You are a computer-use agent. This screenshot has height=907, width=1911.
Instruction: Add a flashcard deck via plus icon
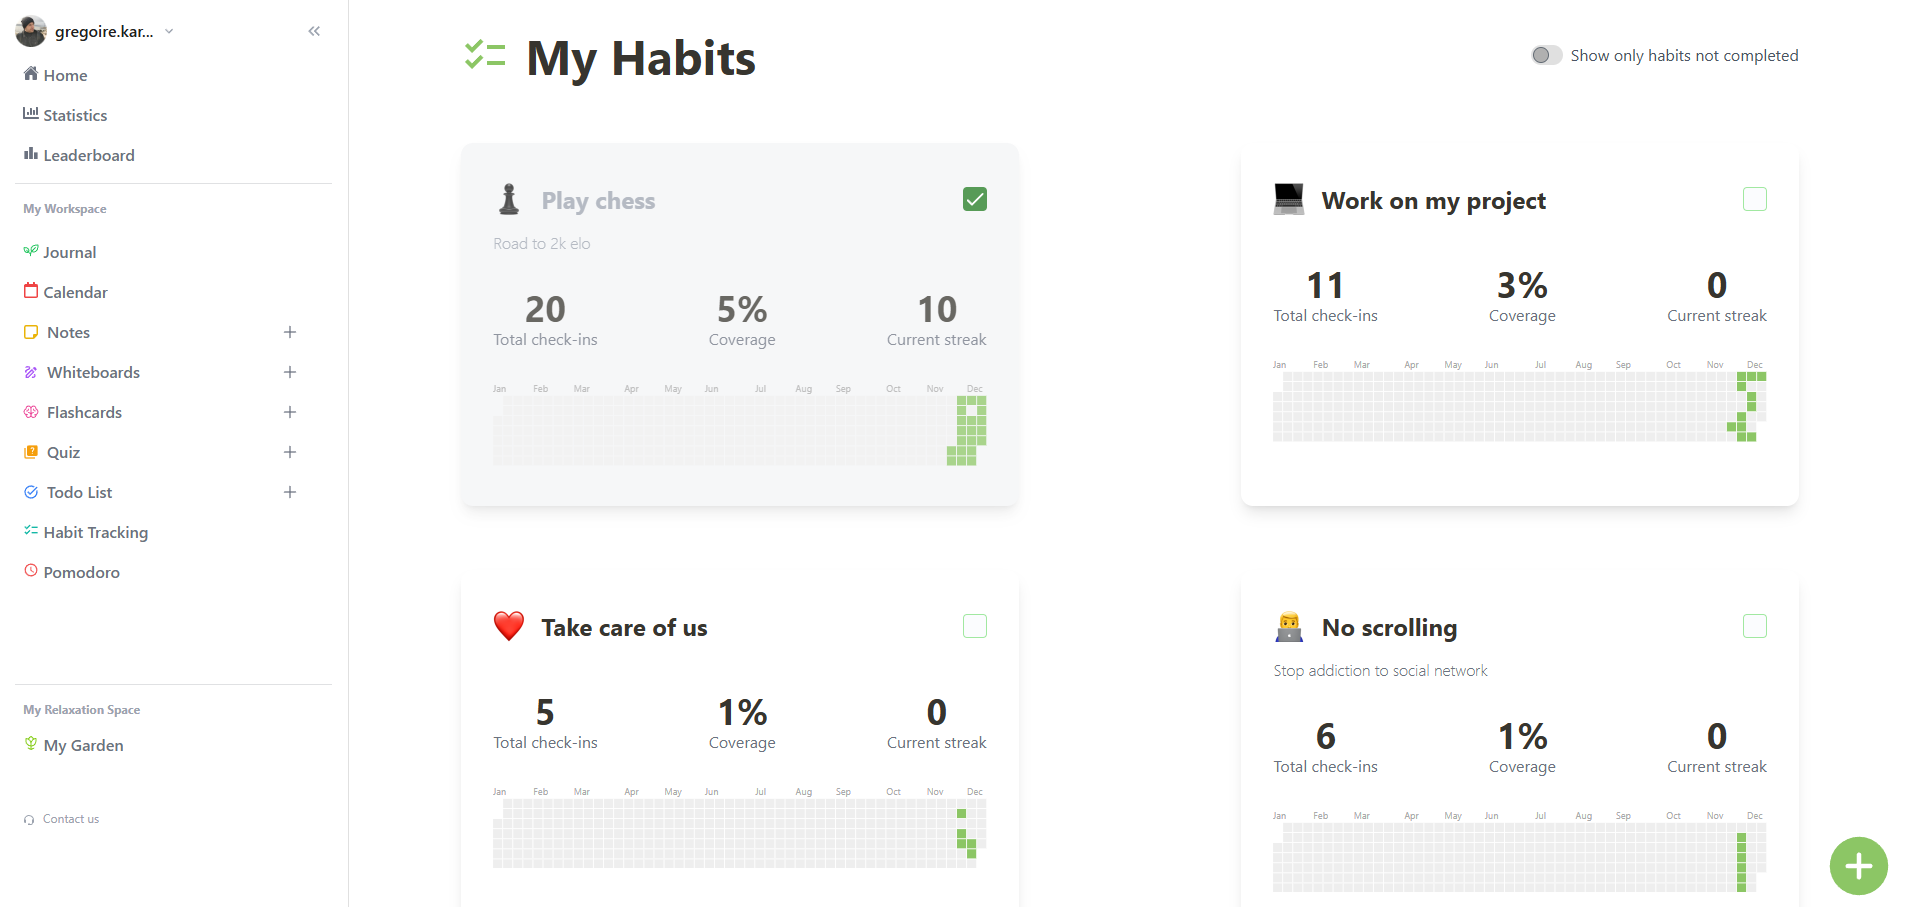click(x=290, y=412)
